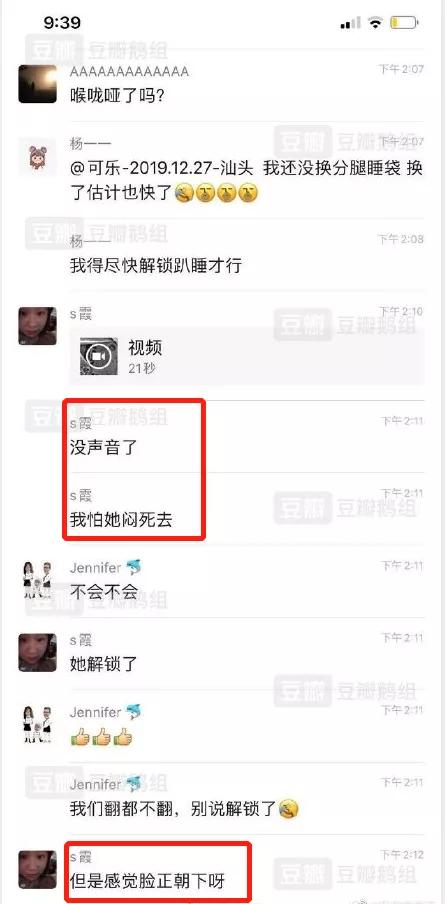Image resolution: width=445 pixels, height=904 pixels.
Task: Tap the @可乐-2019.12.27-汕头 mention
Action: pos(162,168)
